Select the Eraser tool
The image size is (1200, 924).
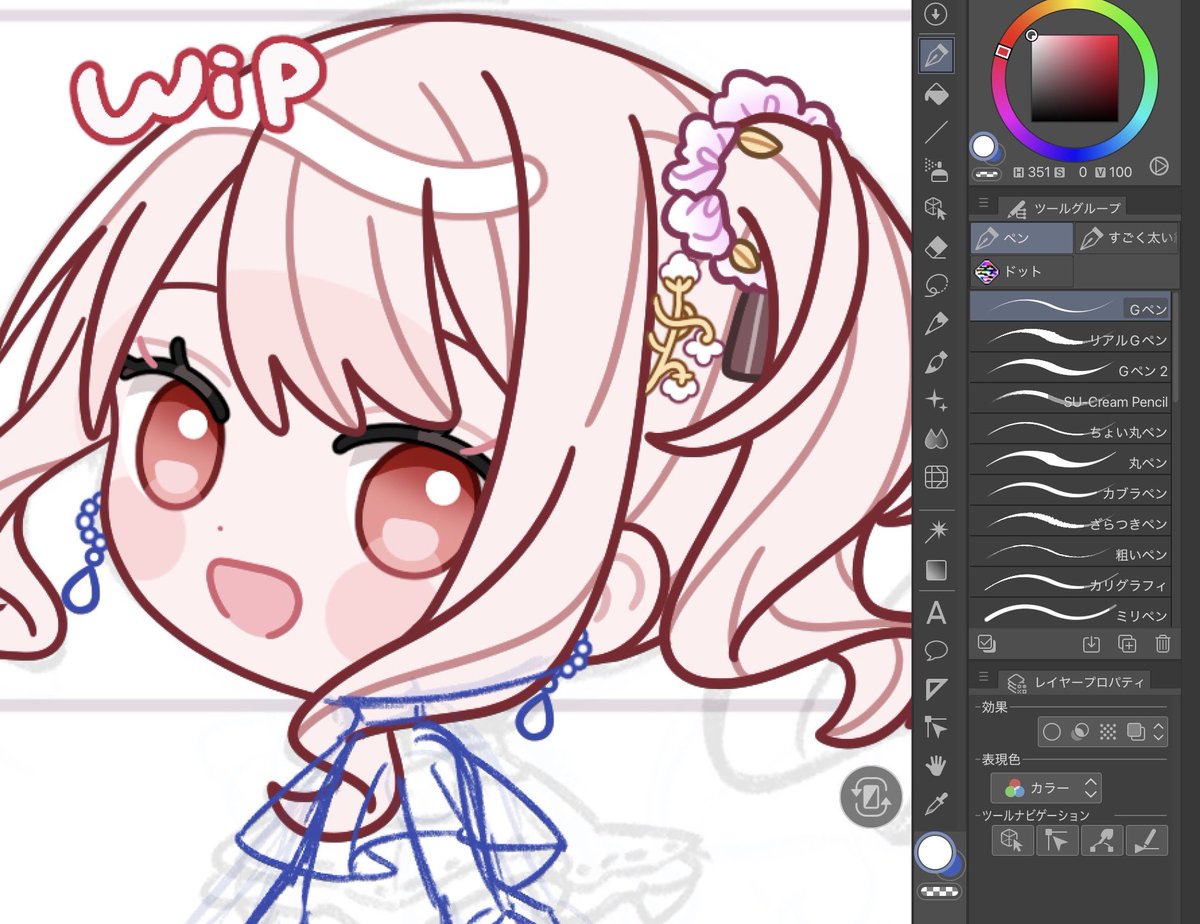point(936,246)
